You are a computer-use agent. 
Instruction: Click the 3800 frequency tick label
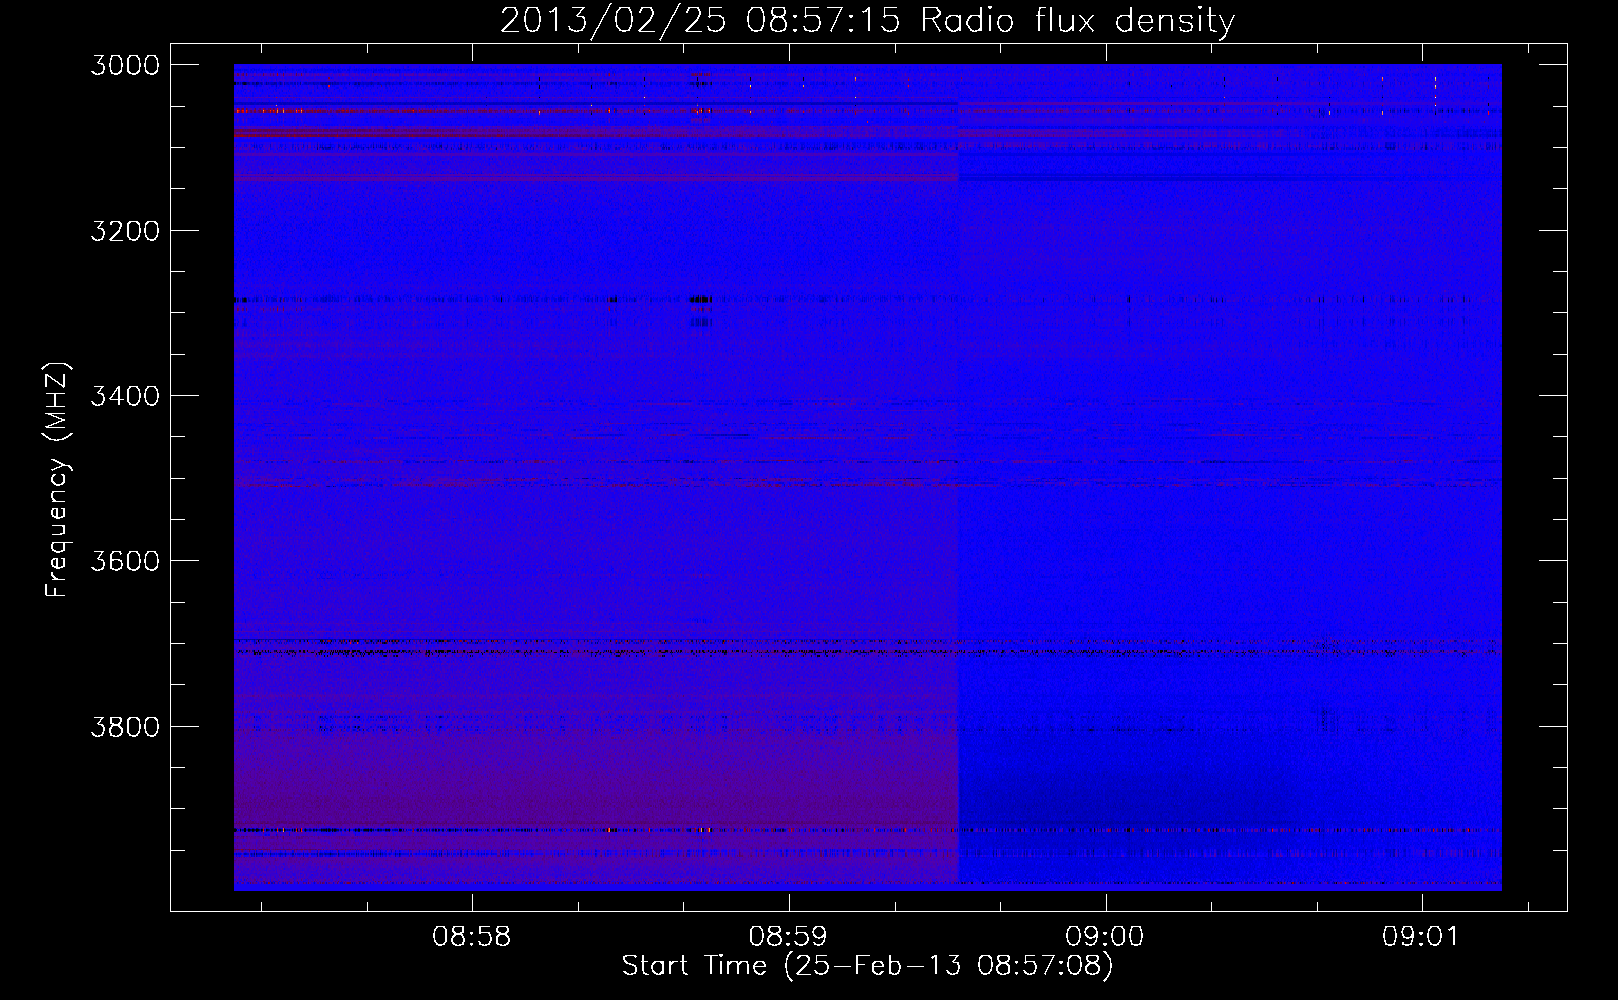pyautogui.click(x=125, y=726)
